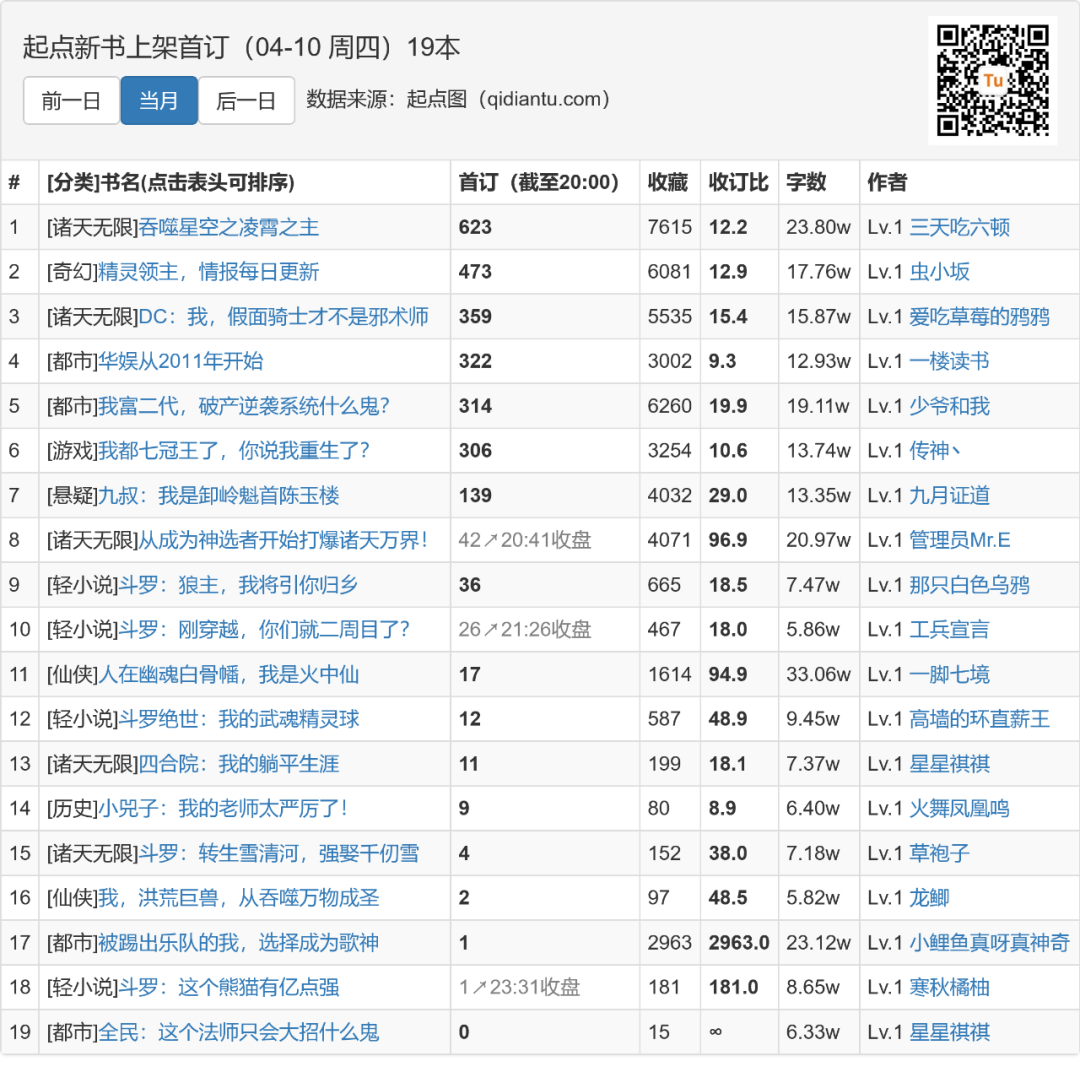Open book 斗罗：转生雪清河，强娶千仞雪
The image size is (1080, 1083).
click(x=279, y=853)
